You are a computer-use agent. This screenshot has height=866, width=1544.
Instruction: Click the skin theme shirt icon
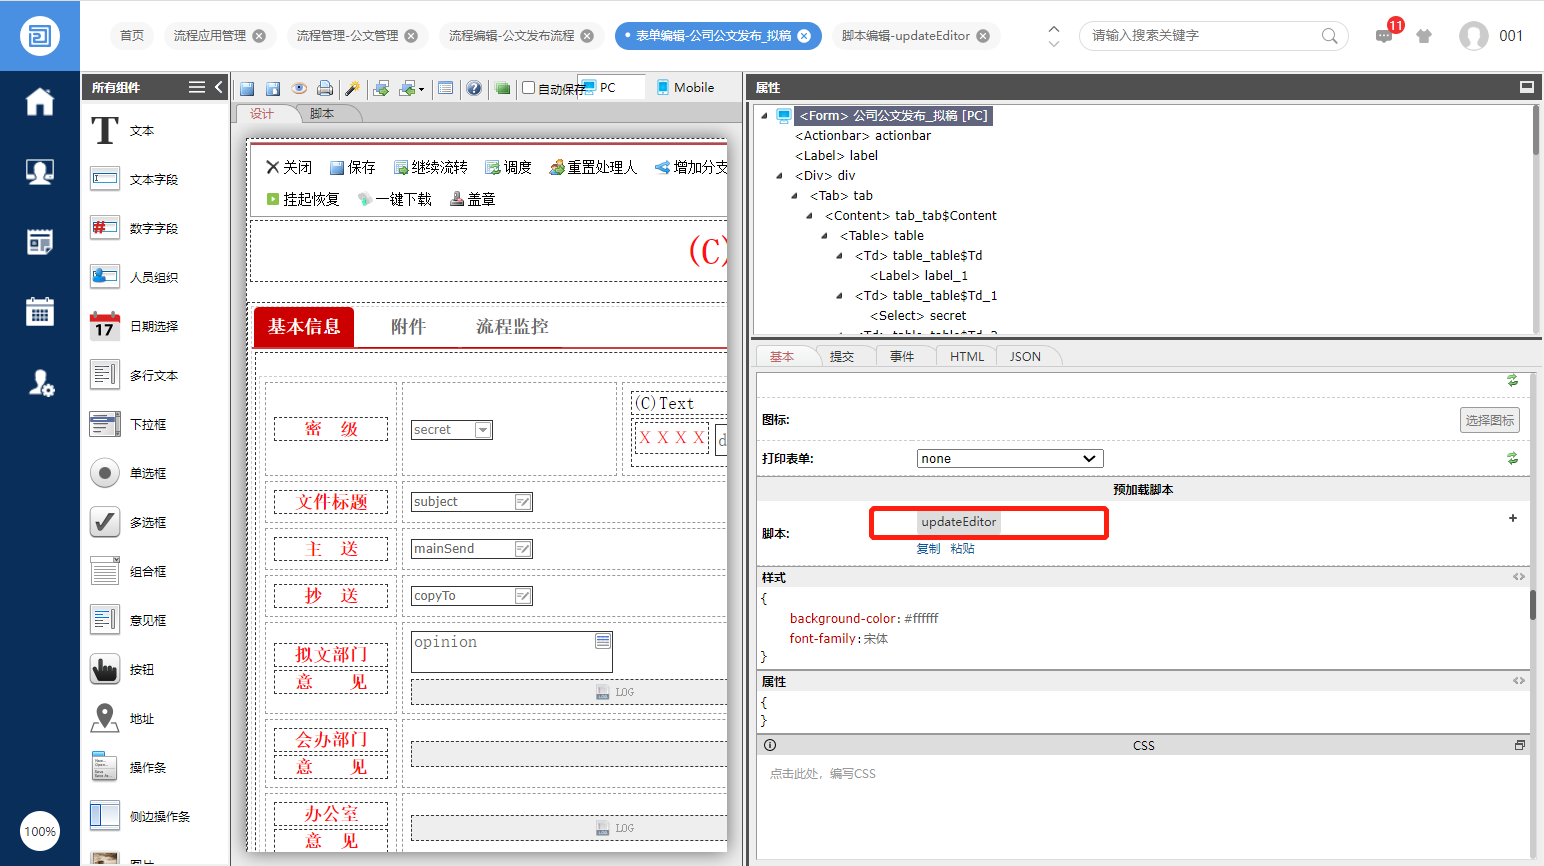[x=1424, y=36]
